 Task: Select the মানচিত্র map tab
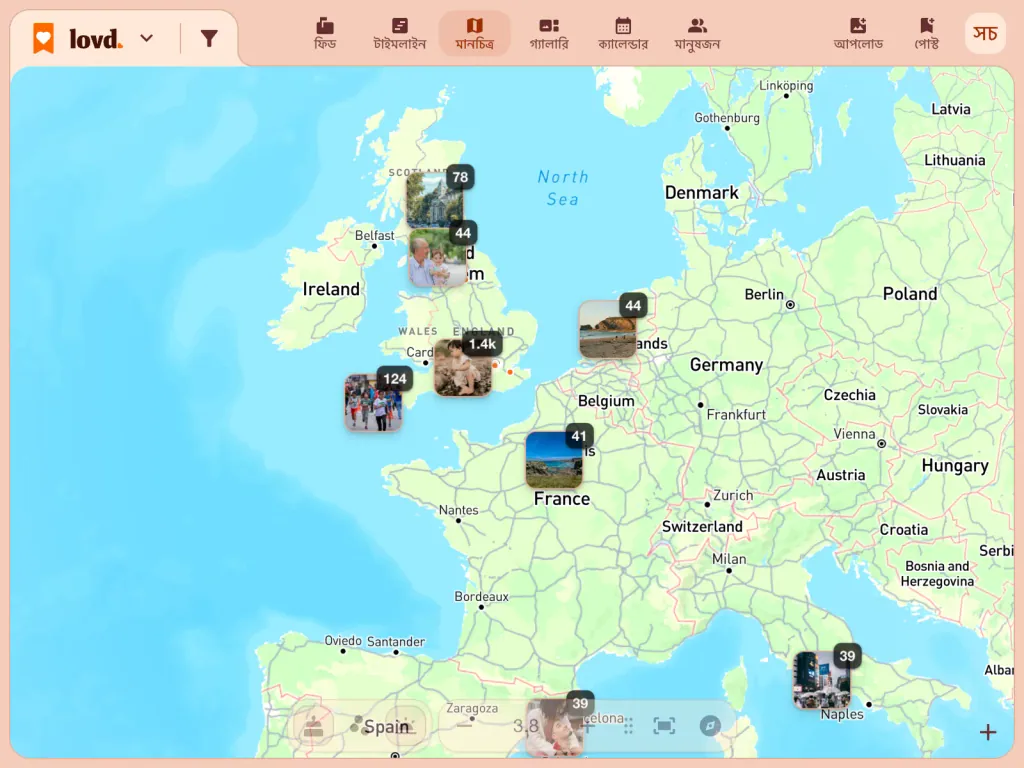tap(474, 34)
